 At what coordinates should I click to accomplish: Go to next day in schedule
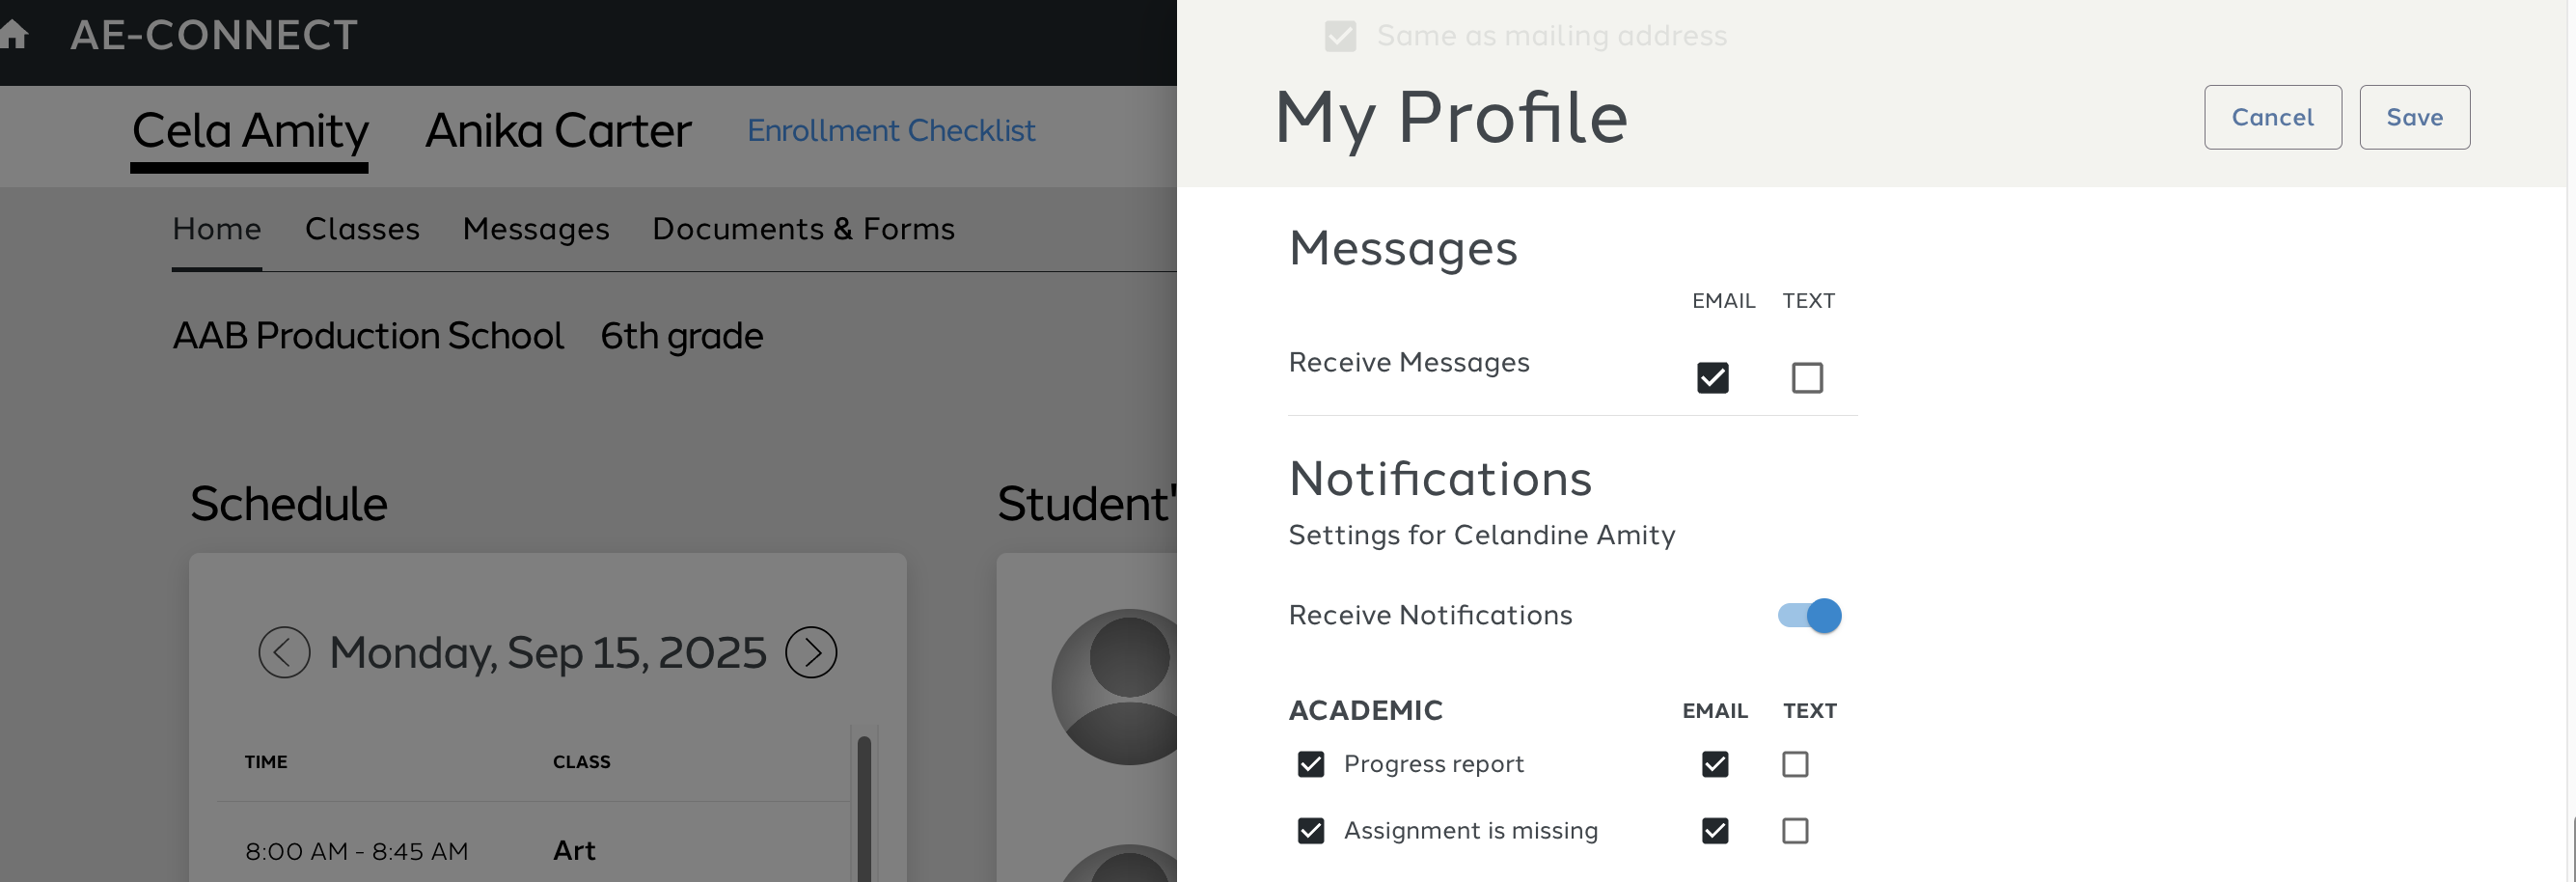tap(811, 652)
